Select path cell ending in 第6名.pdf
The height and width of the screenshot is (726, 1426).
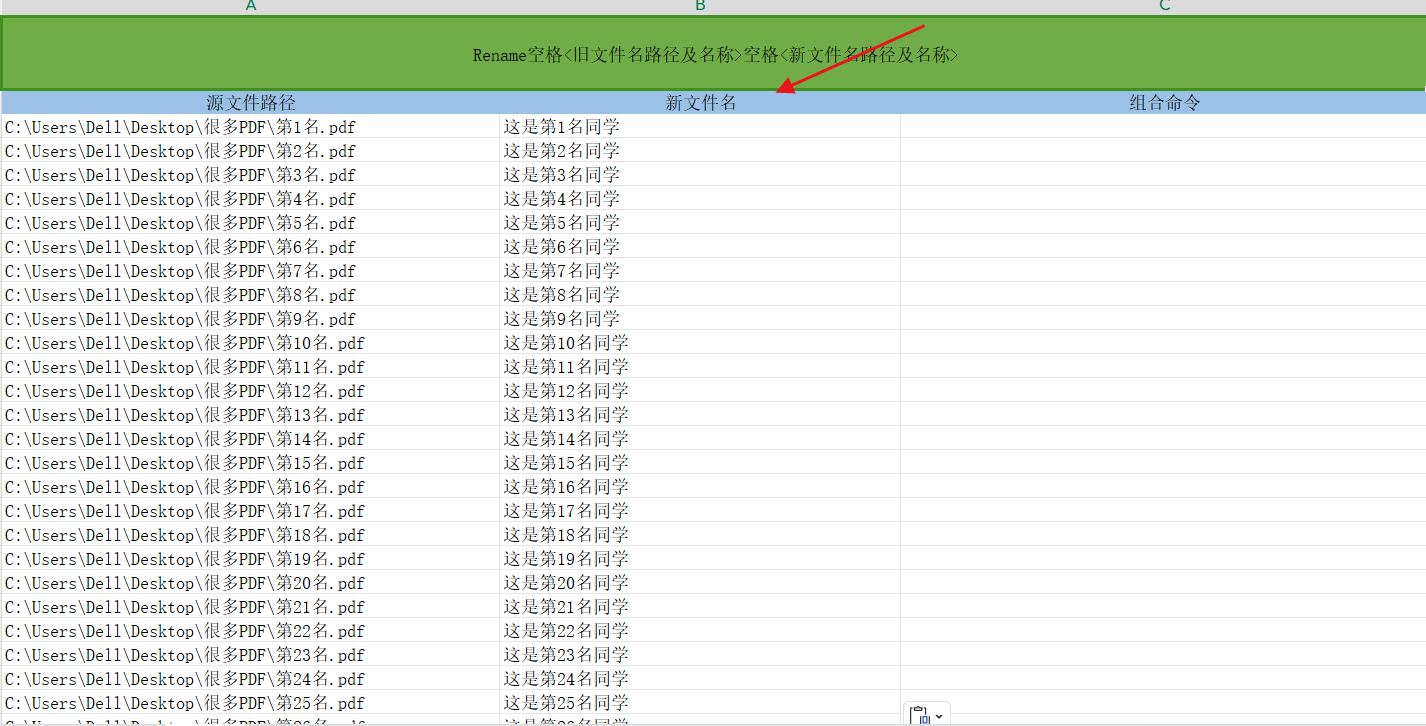click(251, 247)
